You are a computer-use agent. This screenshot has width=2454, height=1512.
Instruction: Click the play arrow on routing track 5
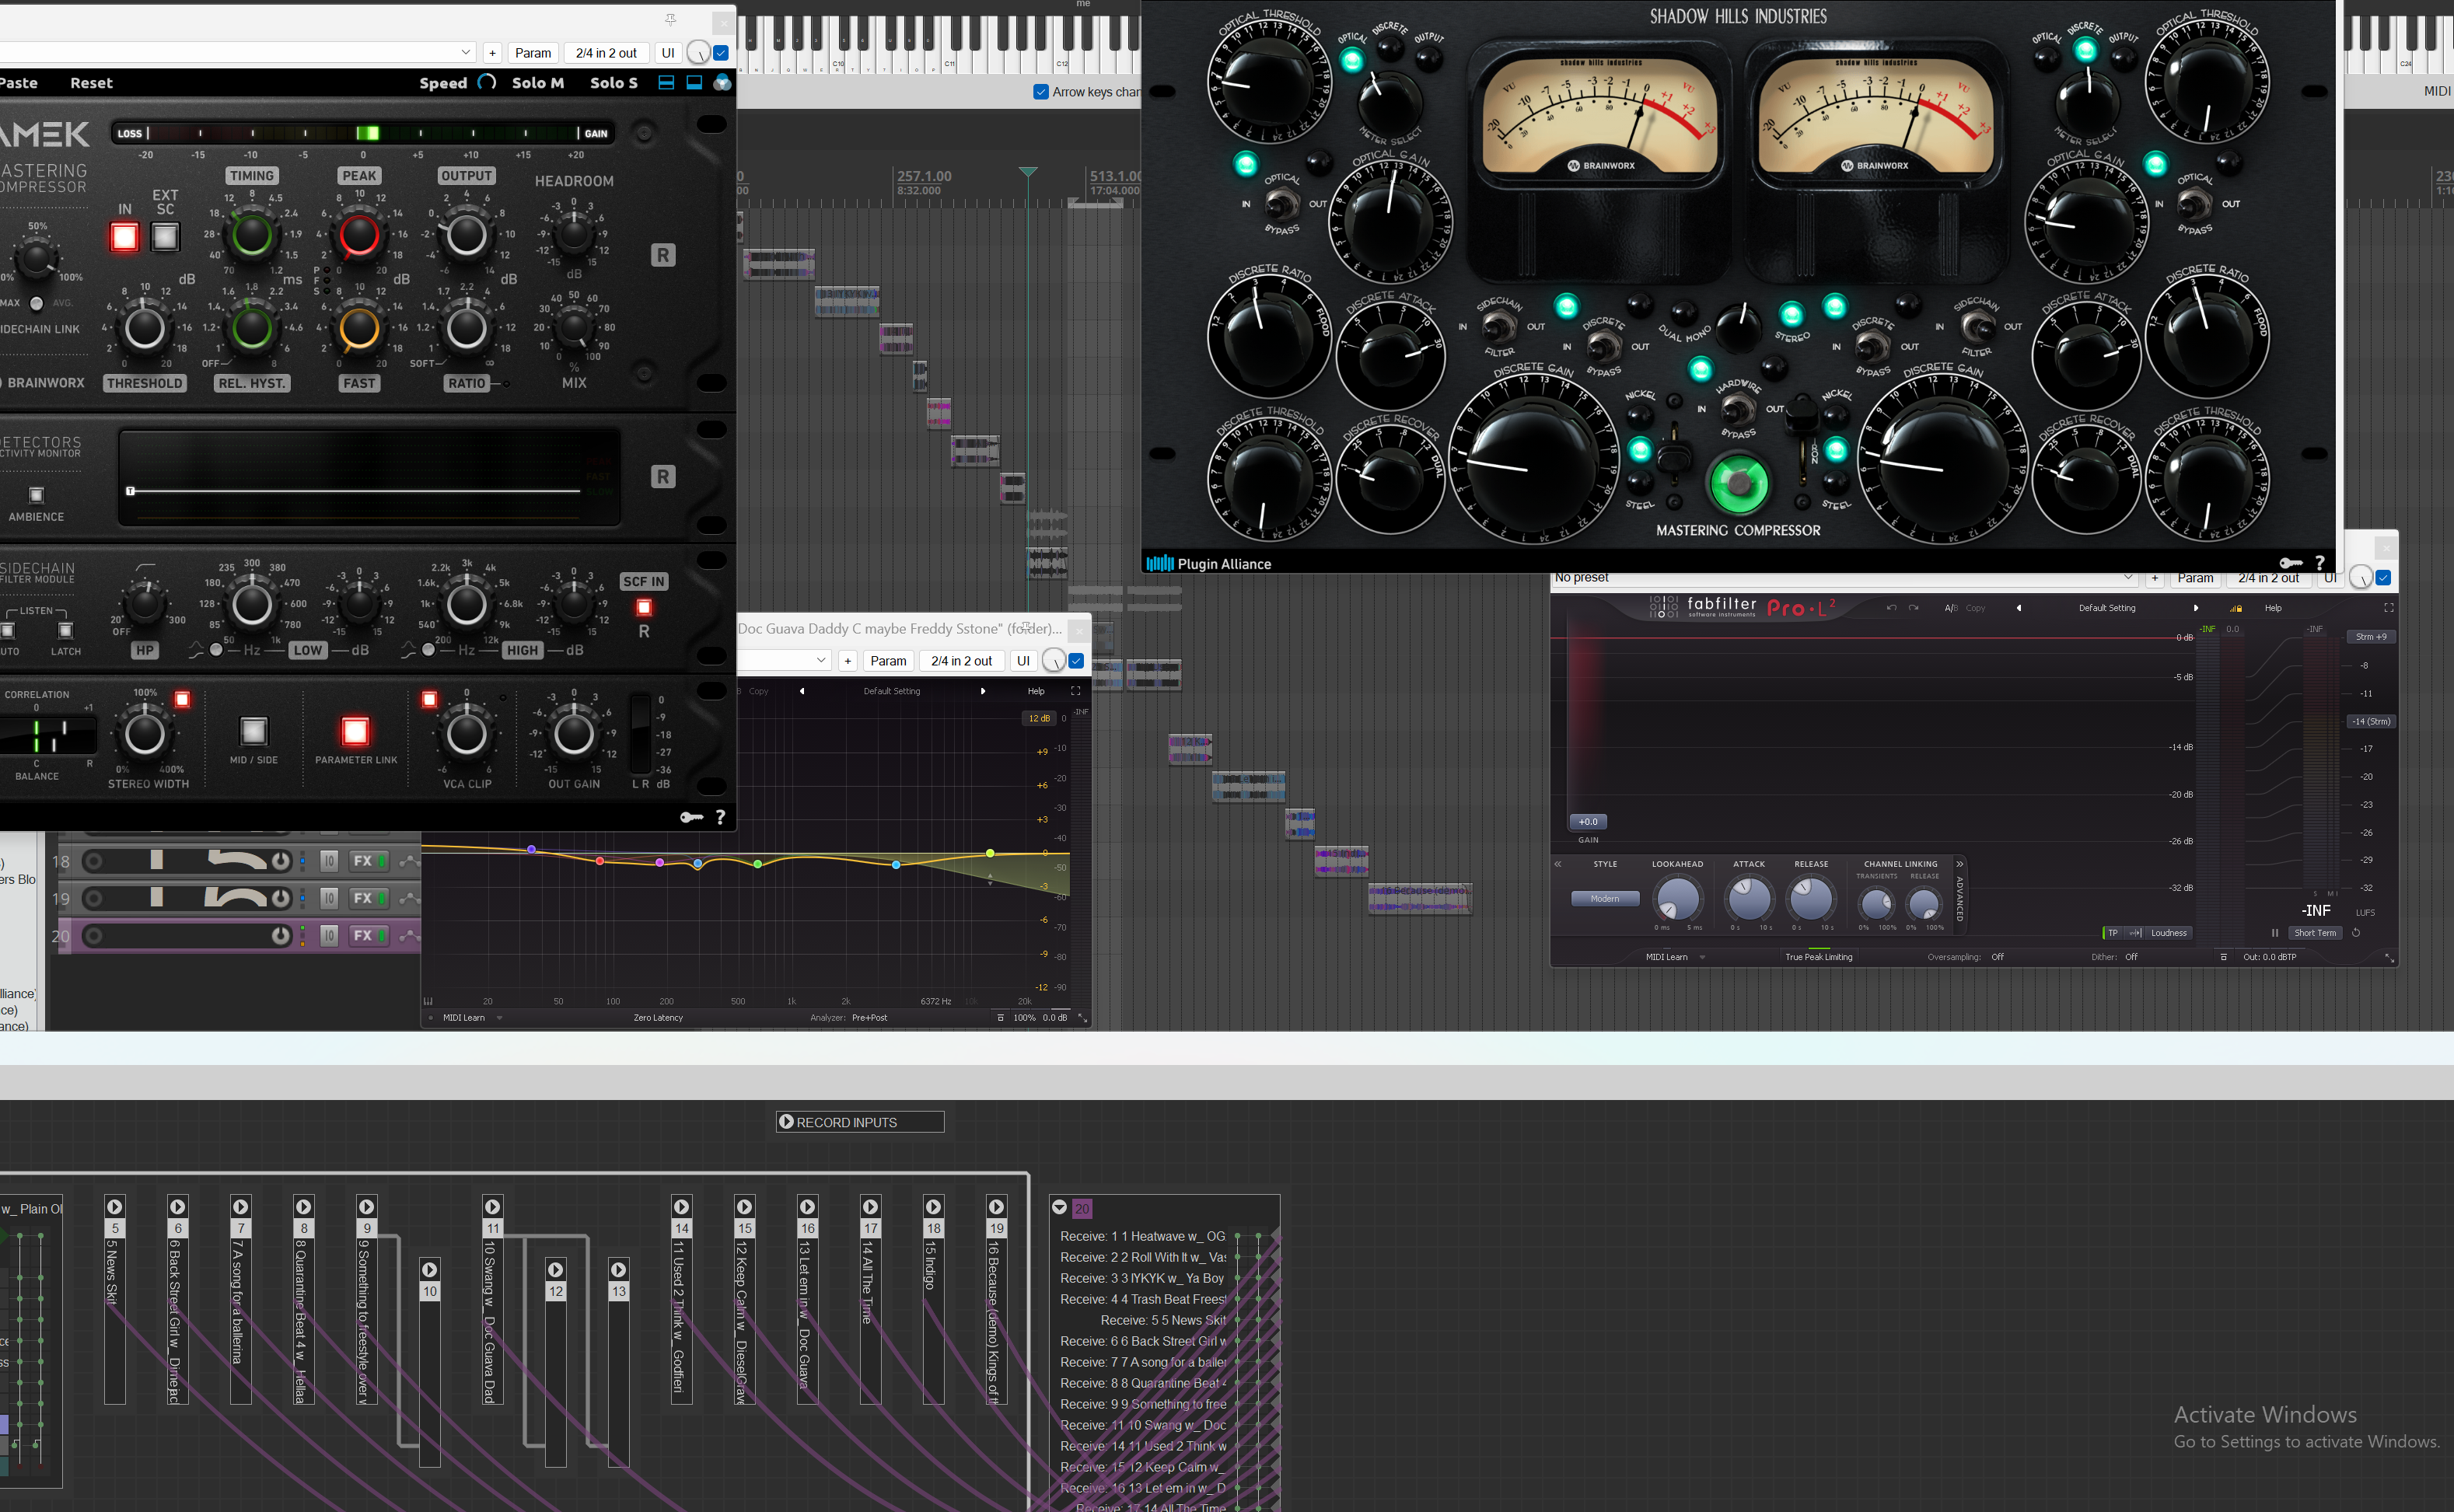115,1207
